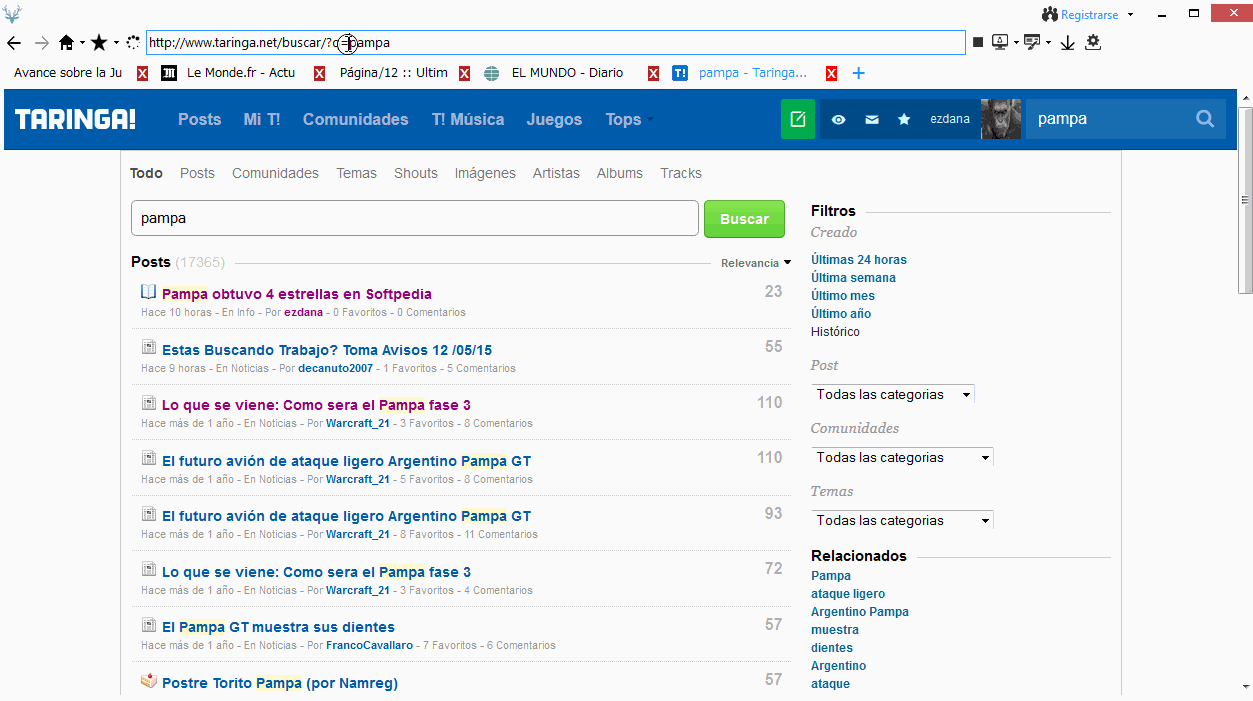
Task: Select the Tracks search tab
Action: click(x=681, y=173)
